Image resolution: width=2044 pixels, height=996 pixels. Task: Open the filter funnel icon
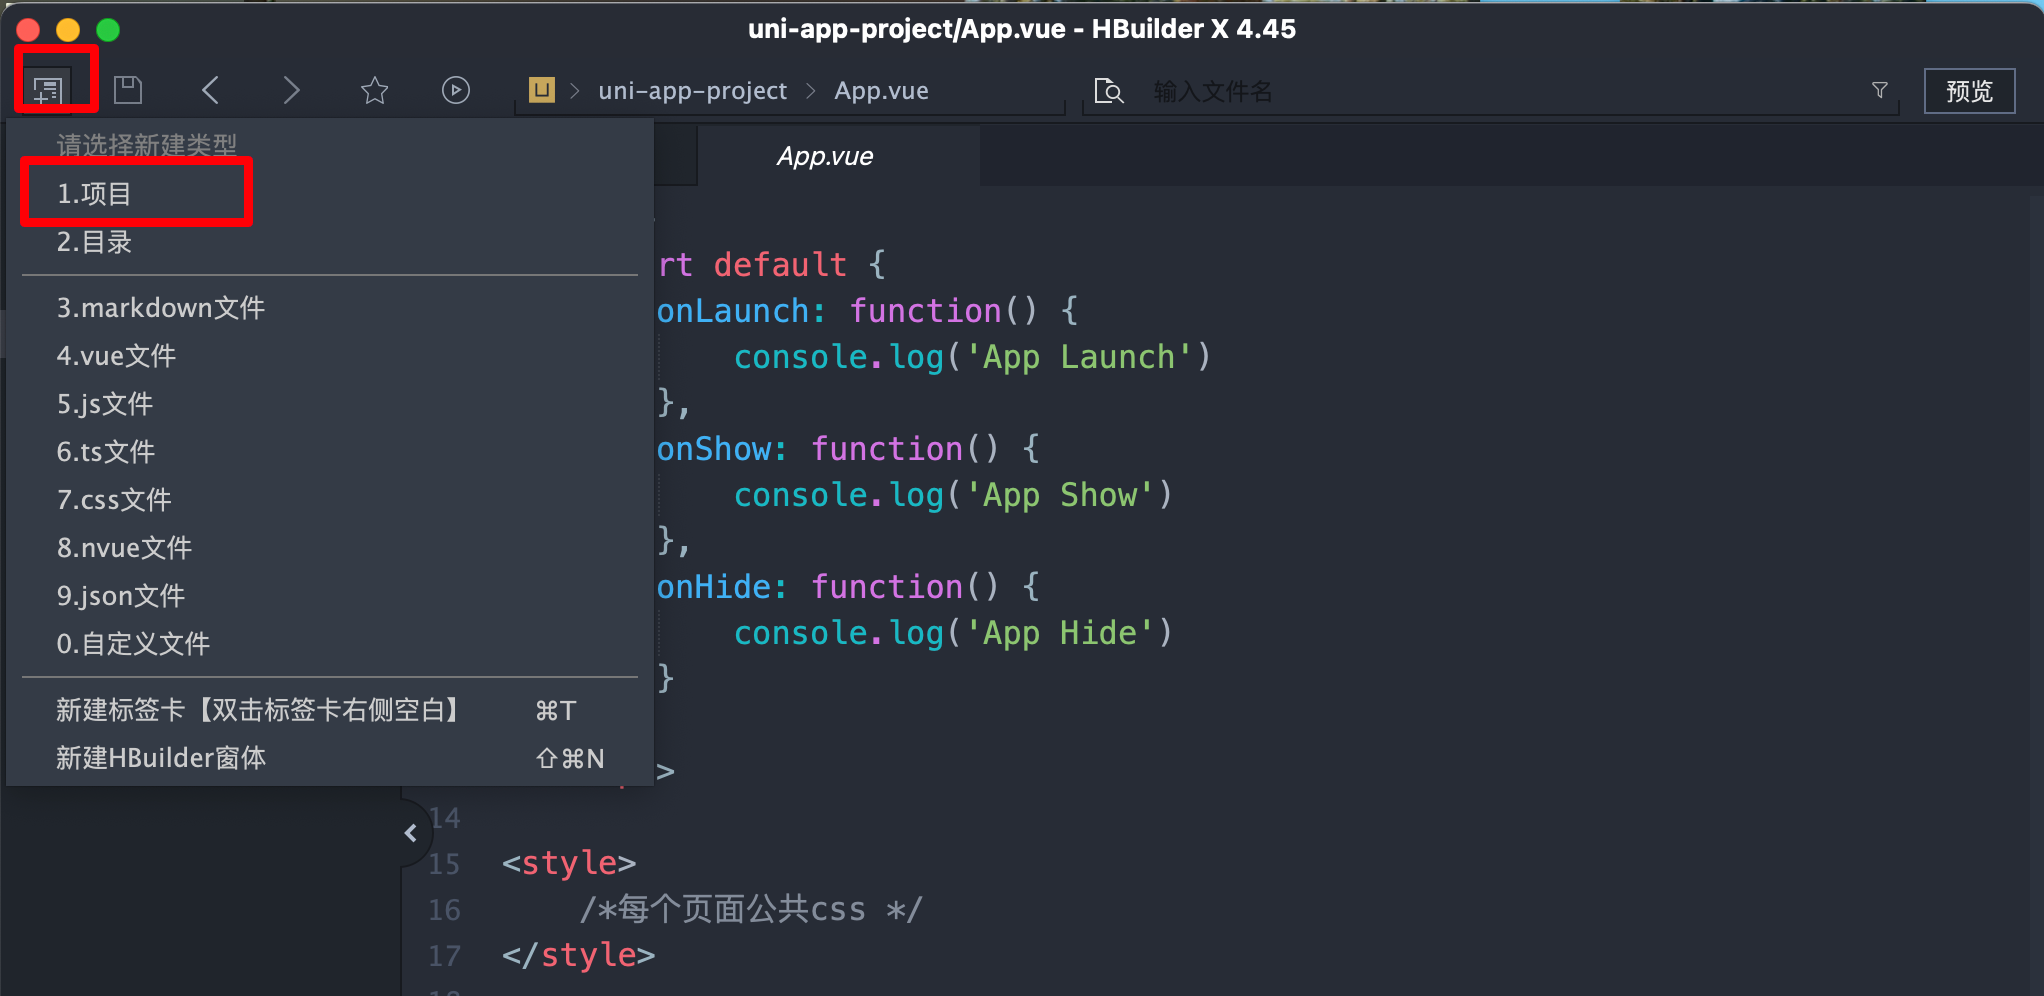[x=1880, y=90]
